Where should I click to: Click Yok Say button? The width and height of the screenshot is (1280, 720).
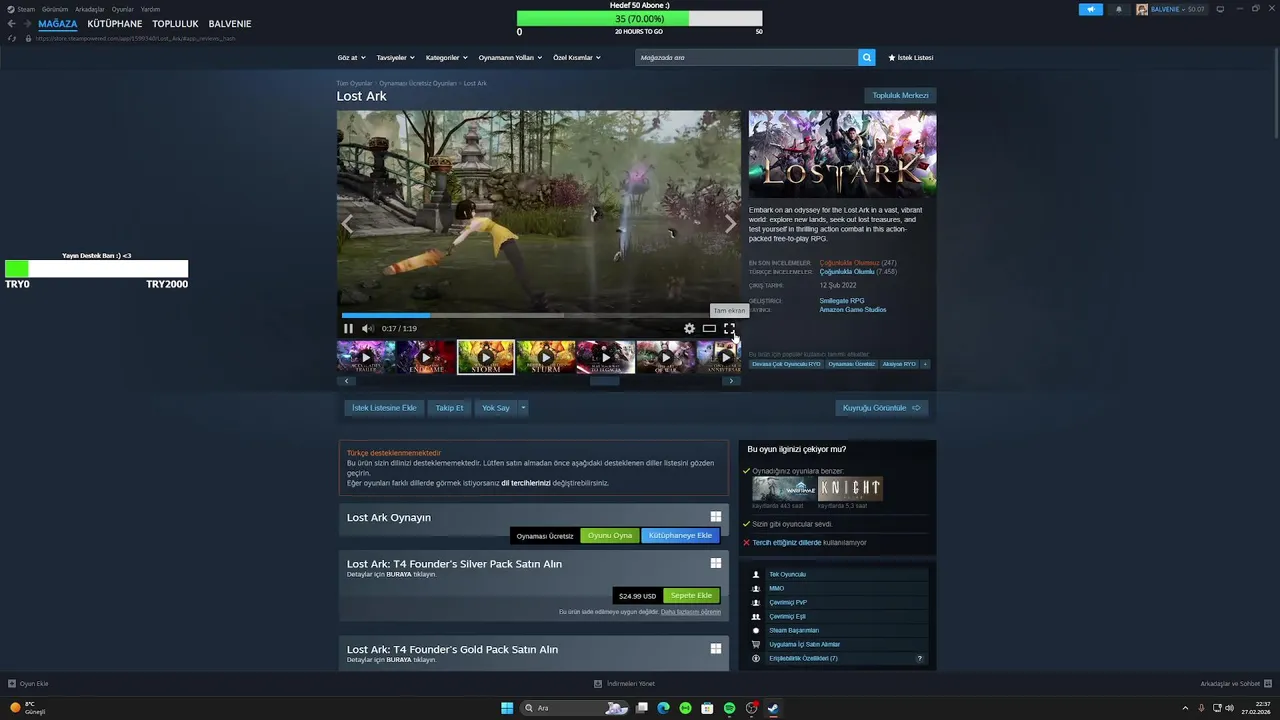coord(496,408)
